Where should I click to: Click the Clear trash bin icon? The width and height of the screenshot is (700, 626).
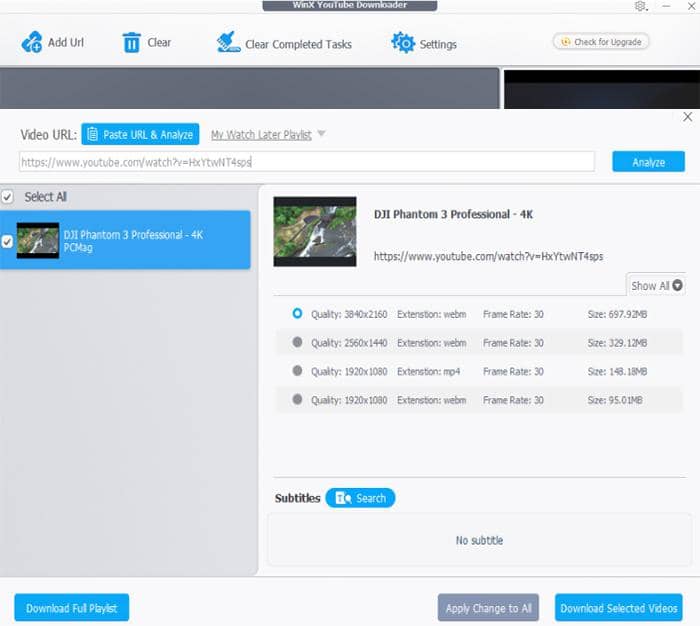[x=131, y=42]
